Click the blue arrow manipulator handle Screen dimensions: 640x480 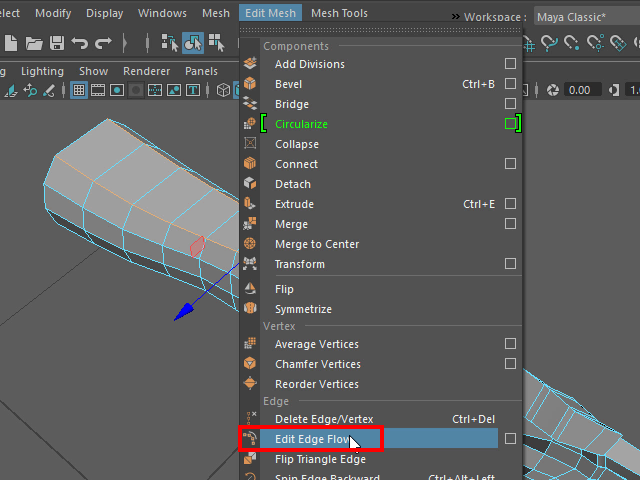click(x=183, y=314)
